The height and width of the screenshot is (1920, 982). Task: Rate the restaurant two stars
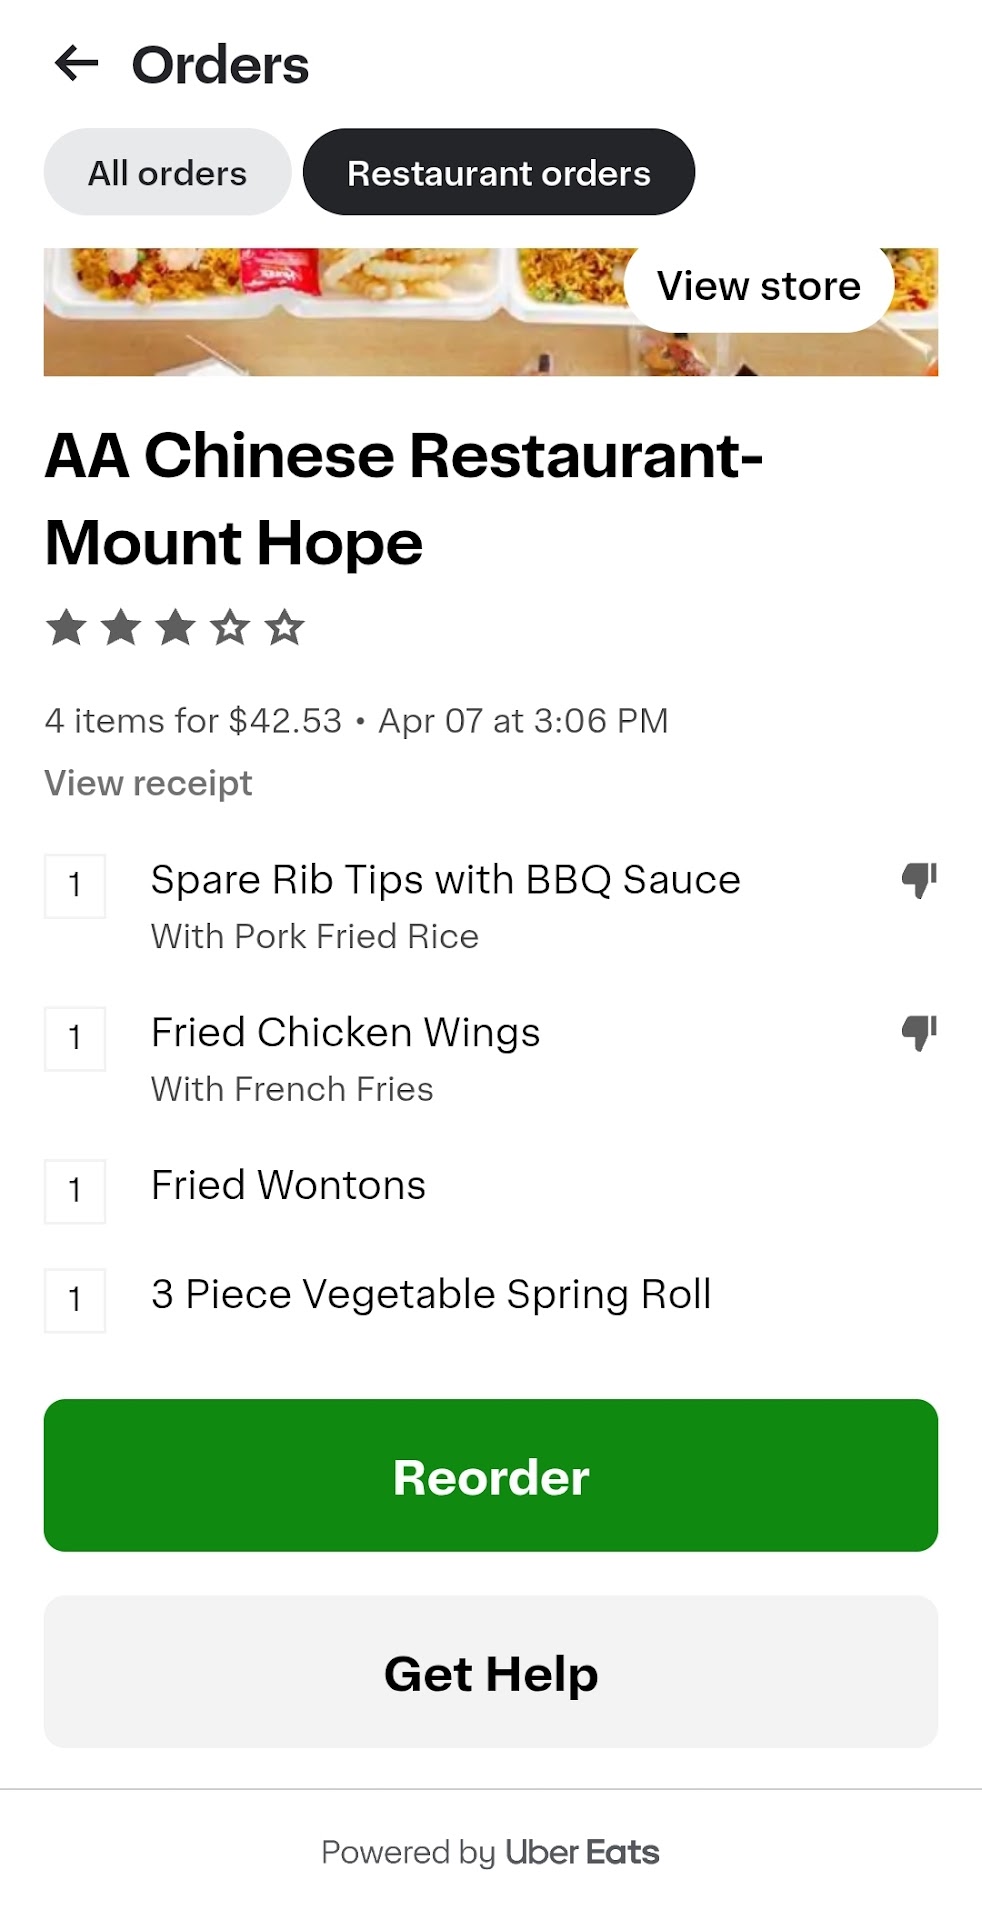[x=121, y=628]
